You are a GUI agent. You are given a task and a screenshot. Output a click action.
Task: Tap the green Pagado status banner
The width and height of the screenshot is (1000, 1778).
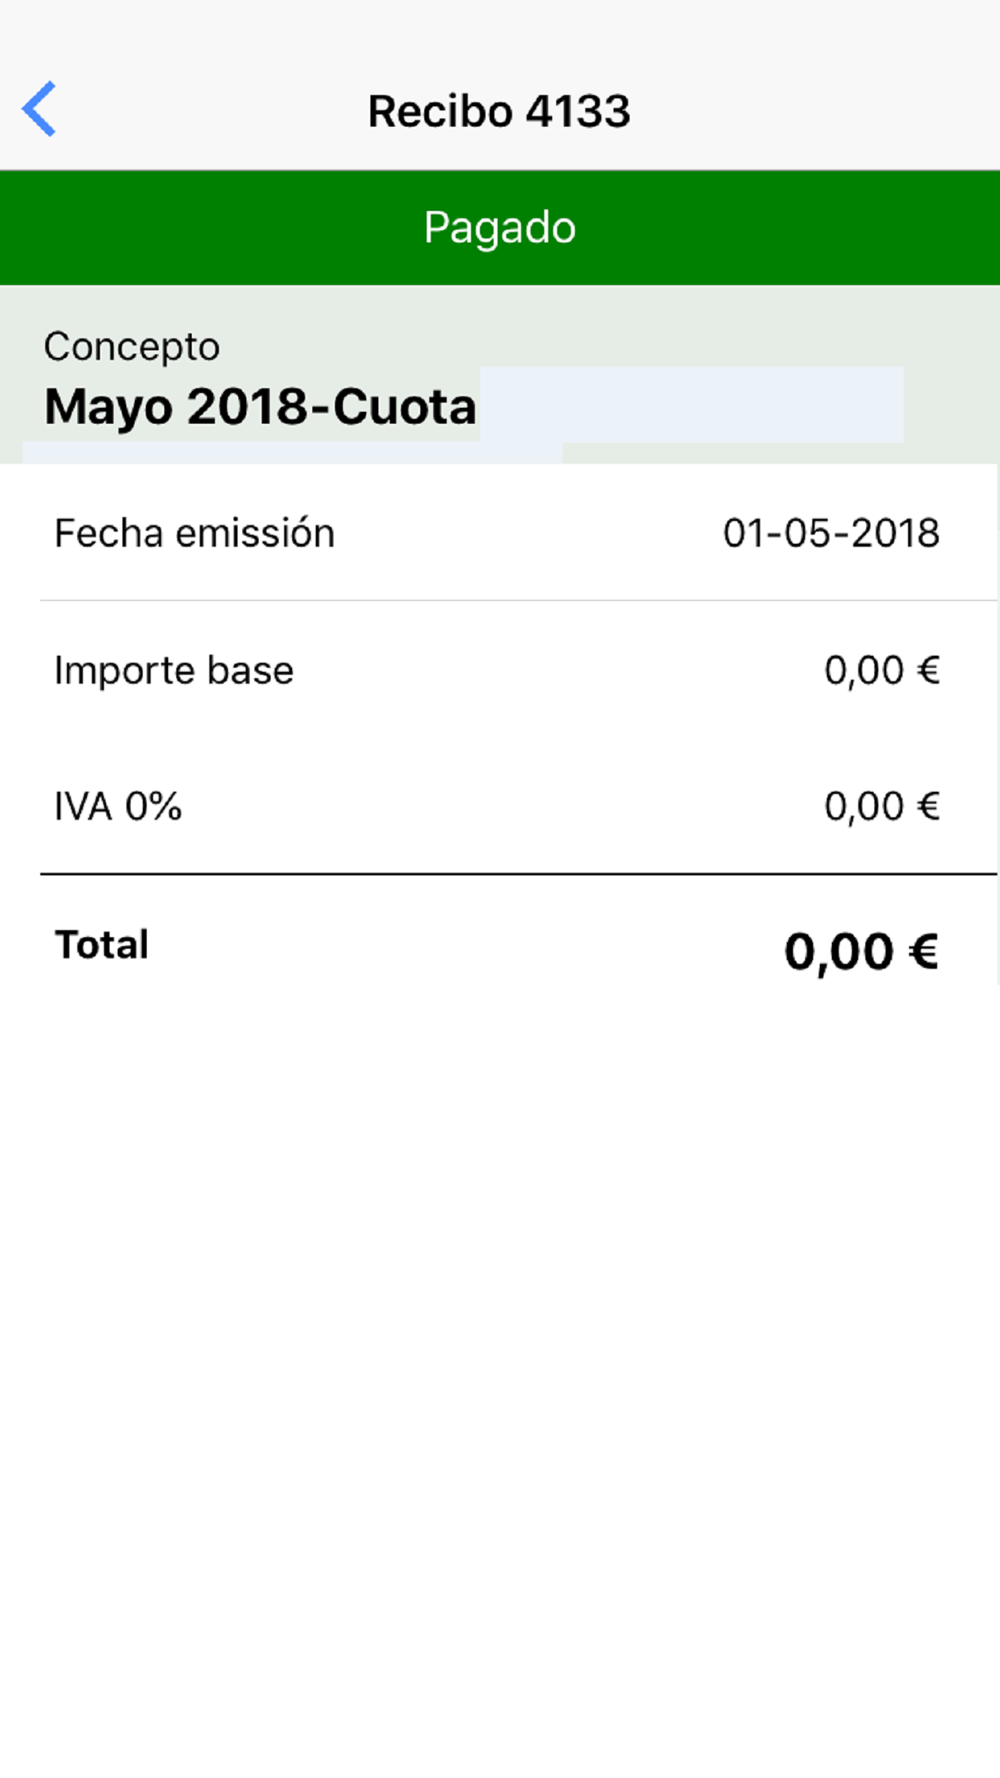coord(500,228)
